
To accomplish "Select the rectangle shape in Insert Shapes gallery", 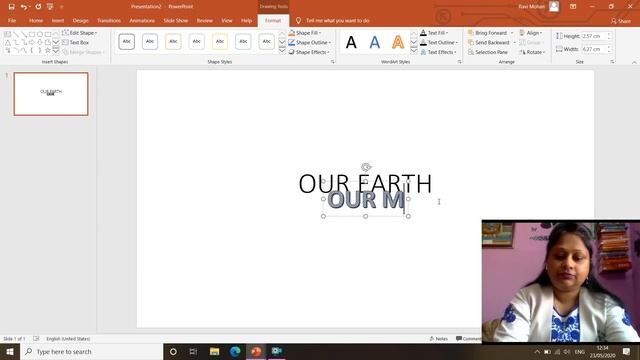I will [x=32, y=34].
